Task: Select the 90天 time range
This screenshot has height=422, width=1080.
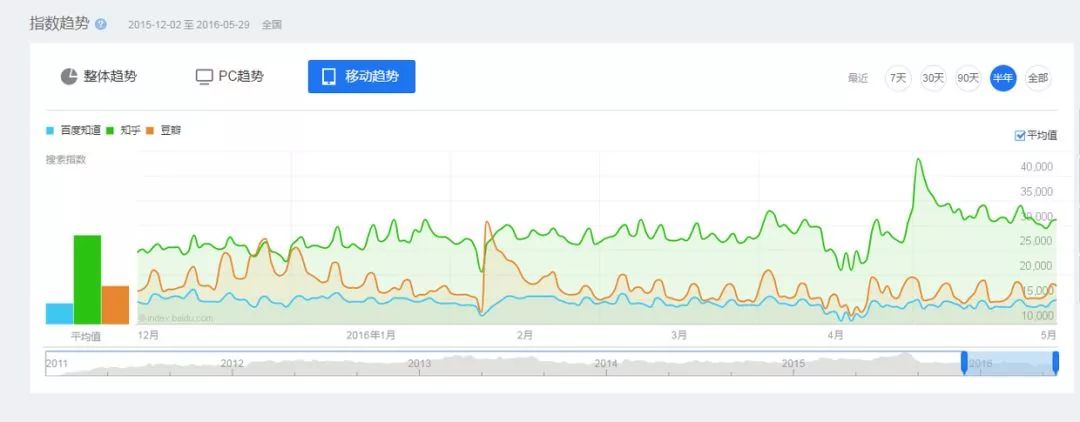Action: point(968,78)
